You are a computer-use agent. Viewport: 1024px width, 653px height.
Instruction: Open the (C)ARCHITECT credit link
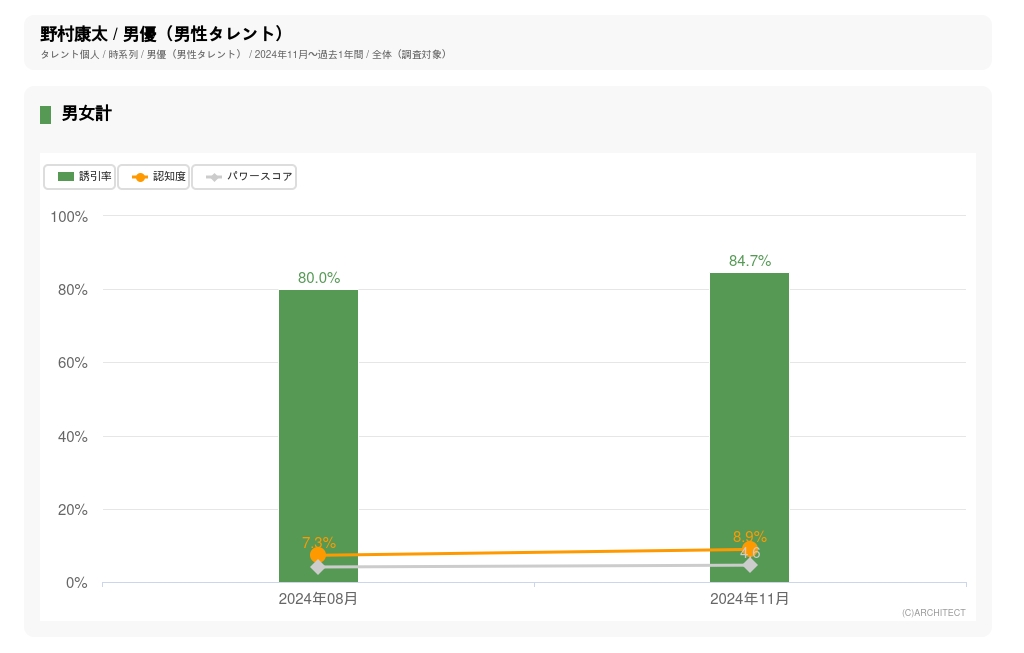coord(933,613)
